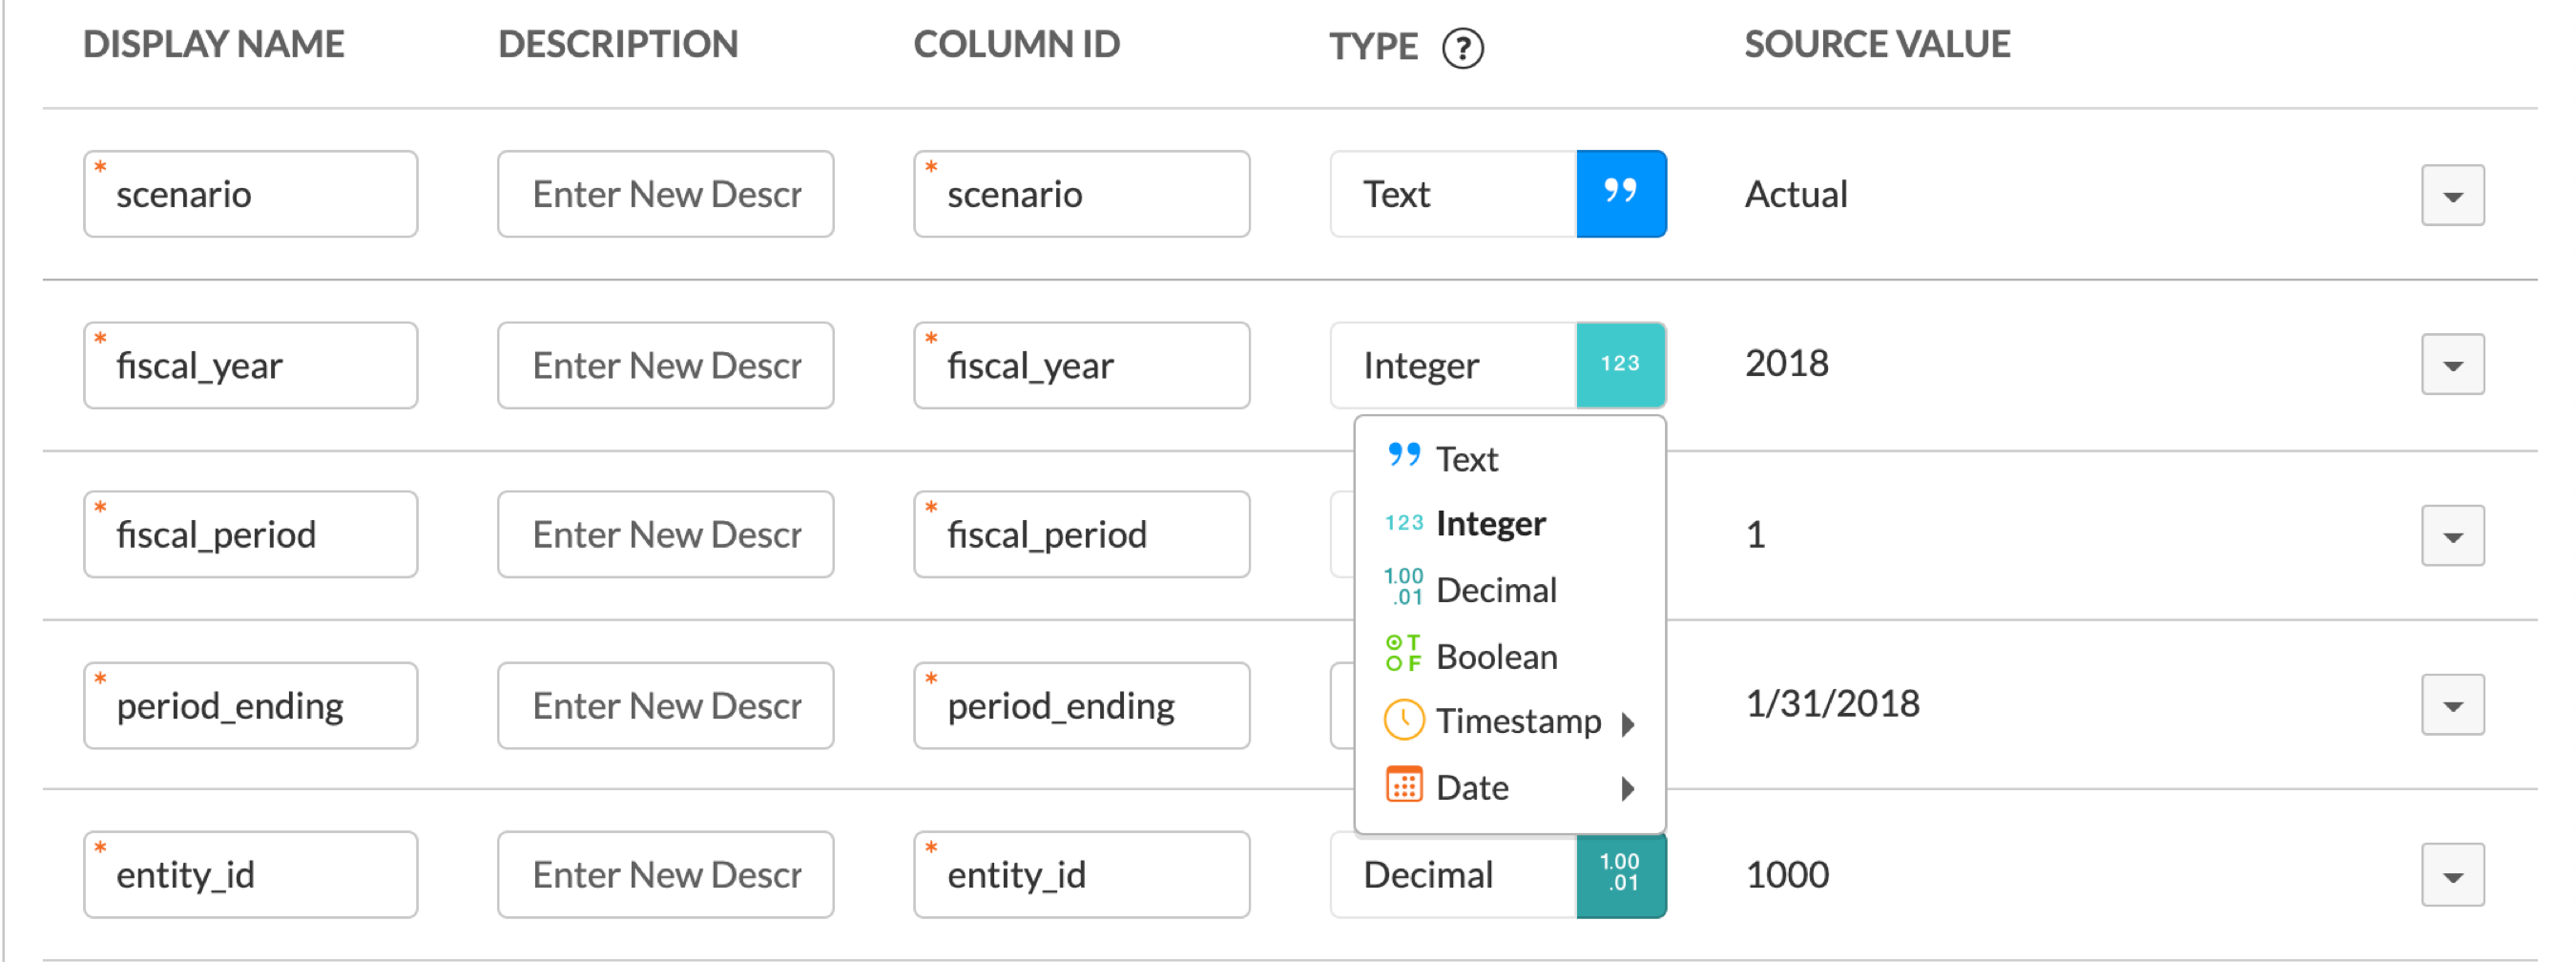
Task: Click the Decimal 1.00/.01 icon on entity_id row
Action: [x=1621, y=875]
